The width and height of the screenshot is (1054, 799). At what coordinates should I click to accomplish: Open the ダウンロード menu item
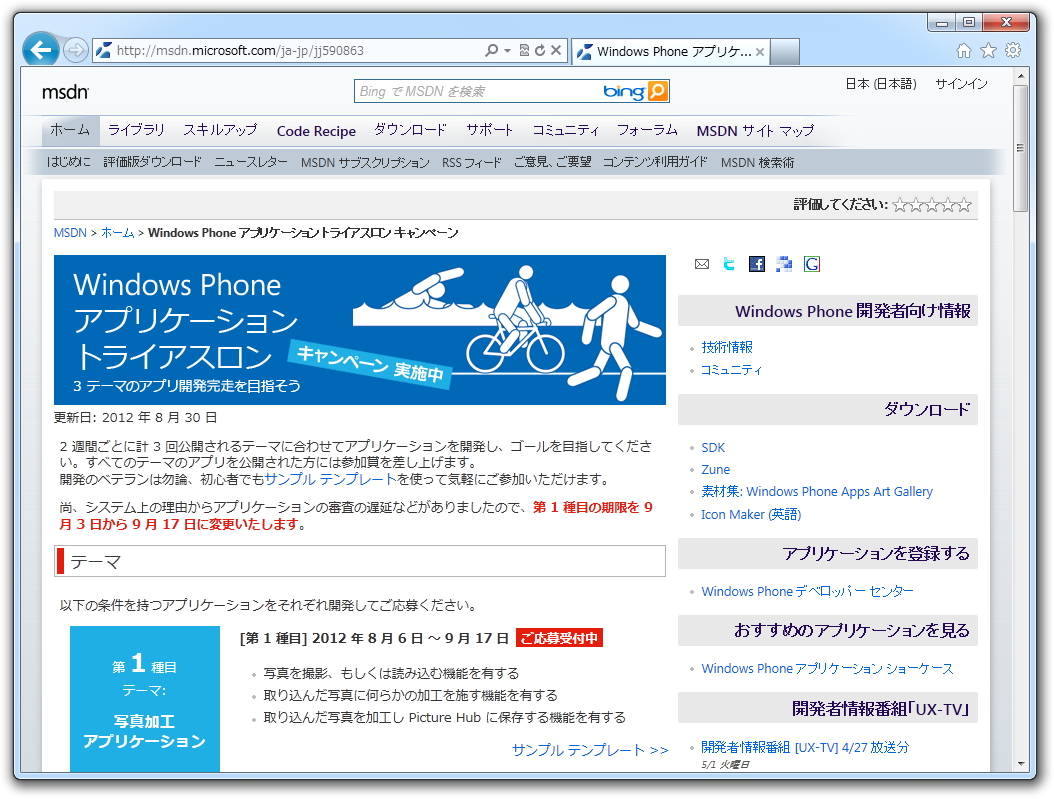click(x=411, y=130)
